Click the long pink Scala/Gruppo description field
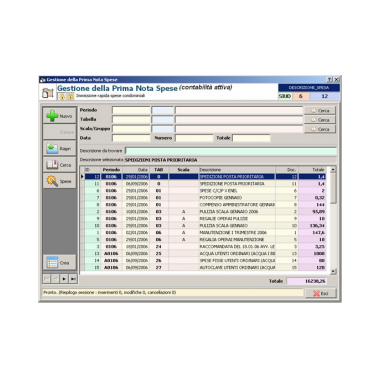This screenshot has height=380, width=380. tap(239, 129)
